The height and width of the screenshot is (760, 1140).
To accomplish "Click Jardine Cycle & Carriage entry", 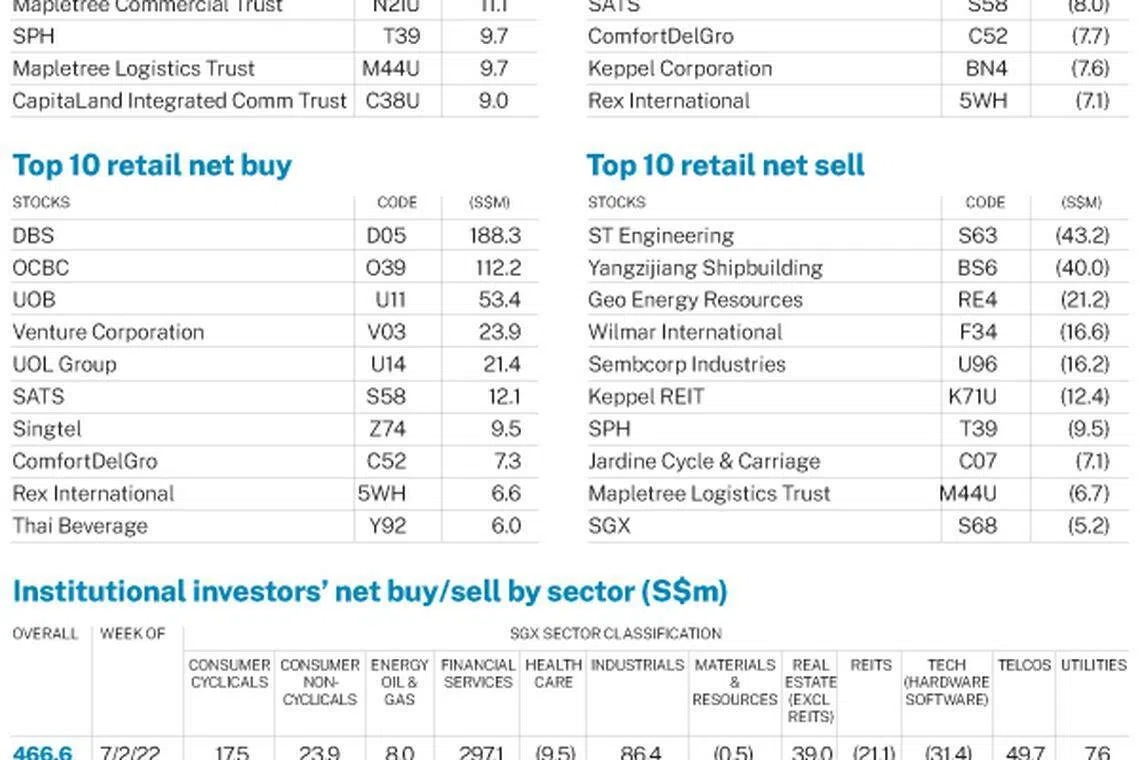I will point(704,461).
